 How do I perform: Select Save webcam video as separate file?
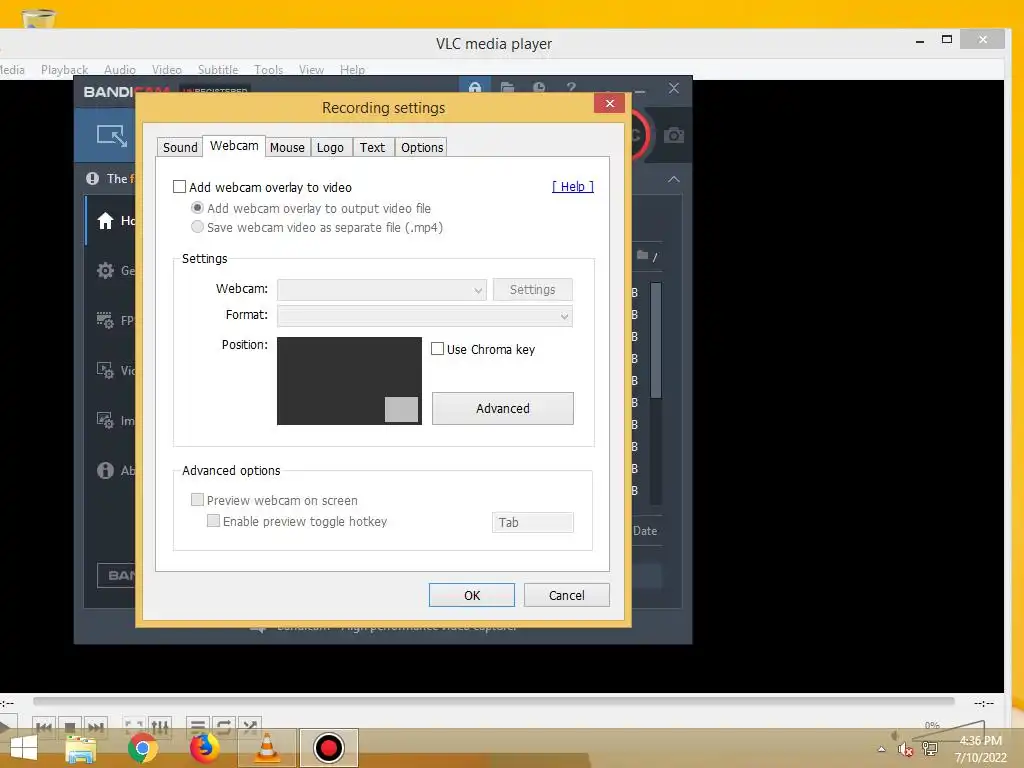[197, 227]
